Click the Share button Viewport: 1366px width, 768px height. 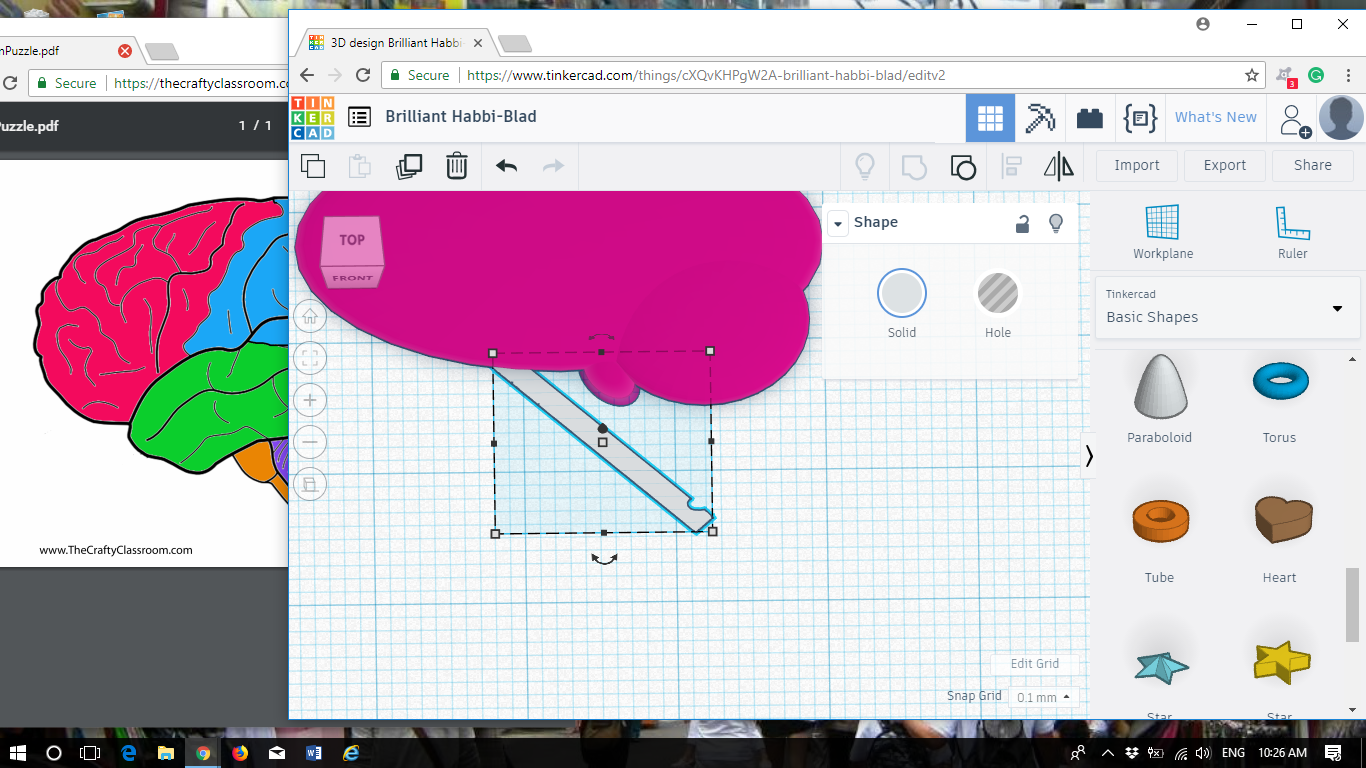(x=1313, y=165)
